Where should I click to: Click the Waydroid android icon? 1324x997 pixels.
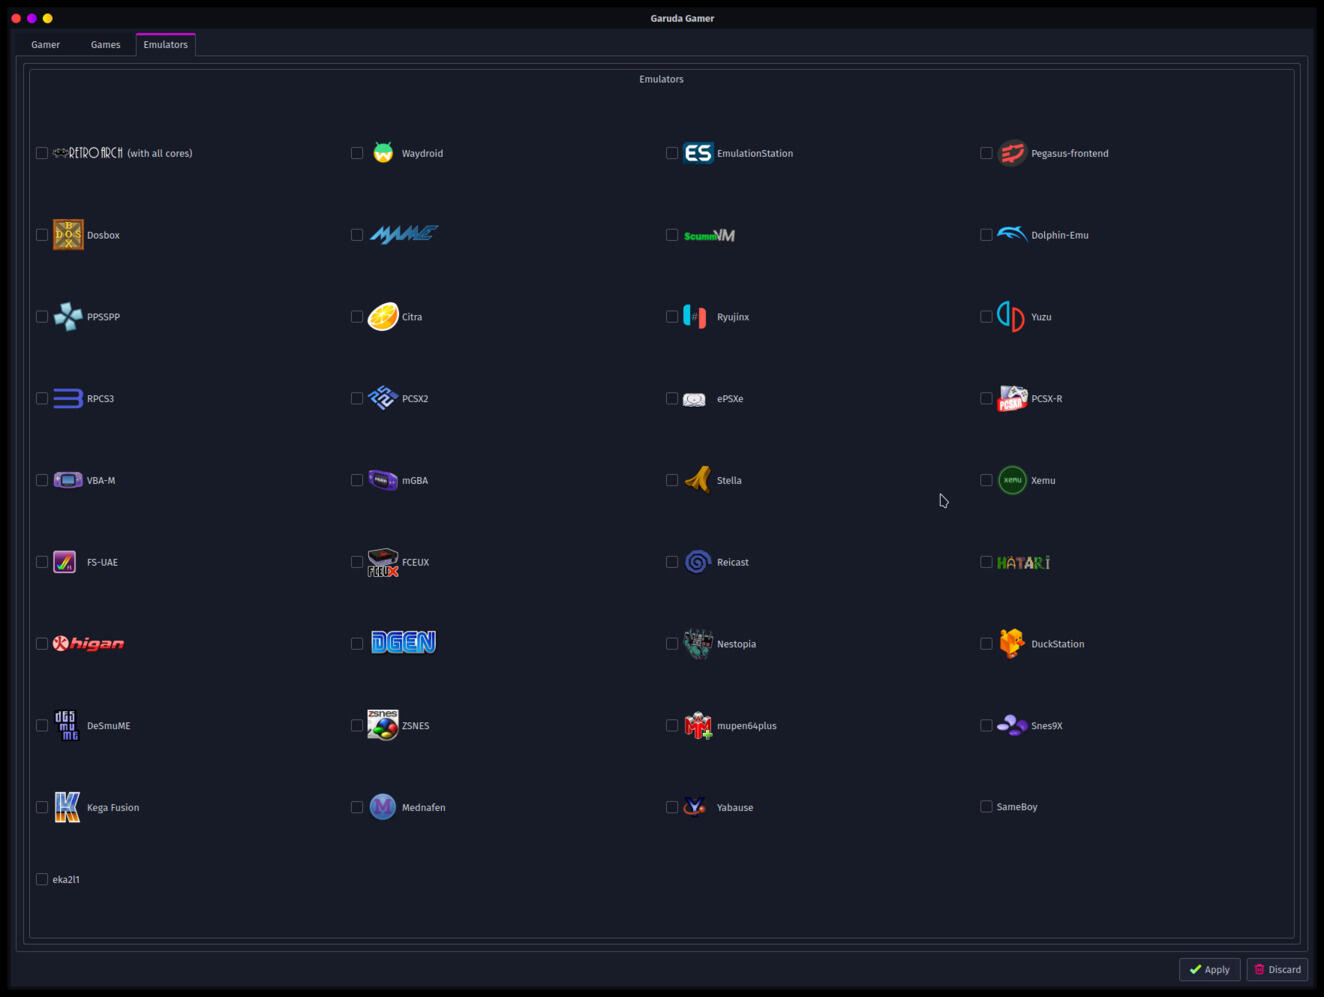click(383, 153)
